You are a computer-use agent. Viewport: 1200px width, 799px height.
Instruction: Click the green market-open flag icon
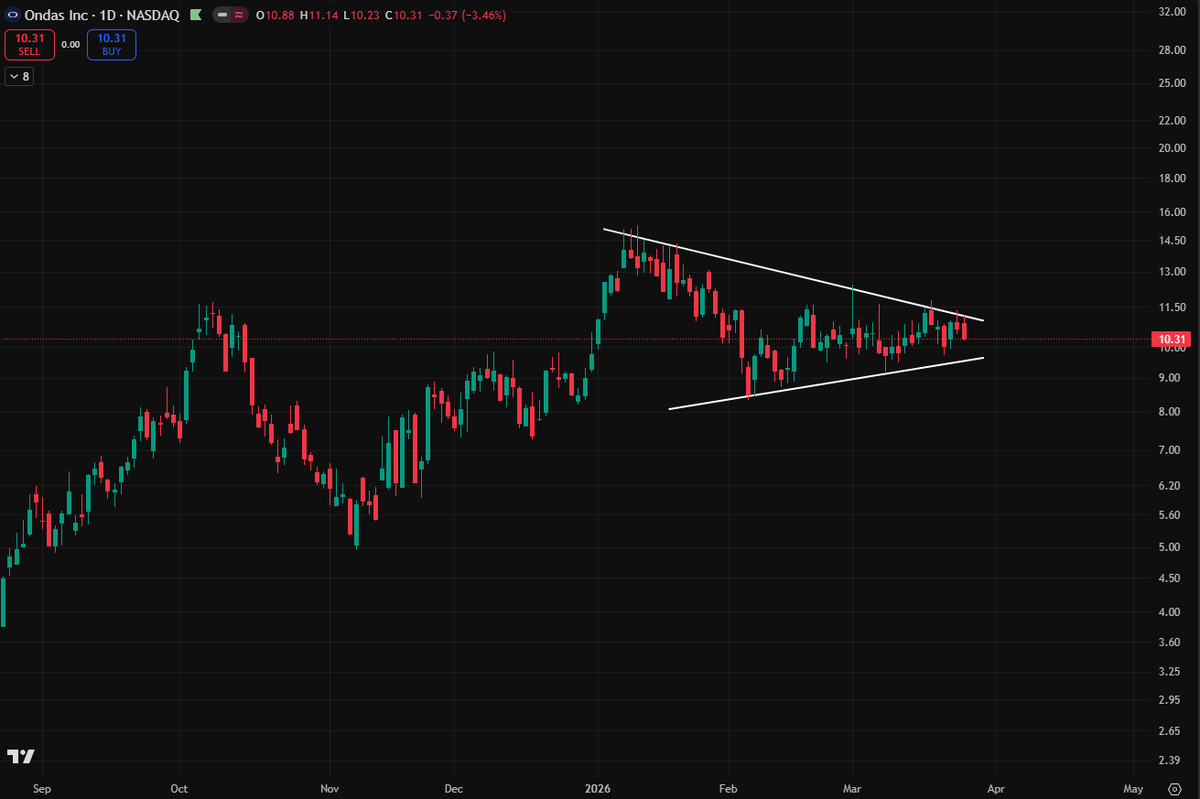(x=195, y=16)
